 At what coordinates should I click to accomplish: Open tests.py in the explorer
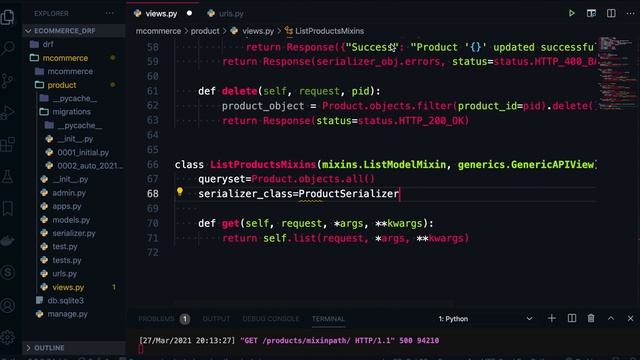tap(67, 260)
